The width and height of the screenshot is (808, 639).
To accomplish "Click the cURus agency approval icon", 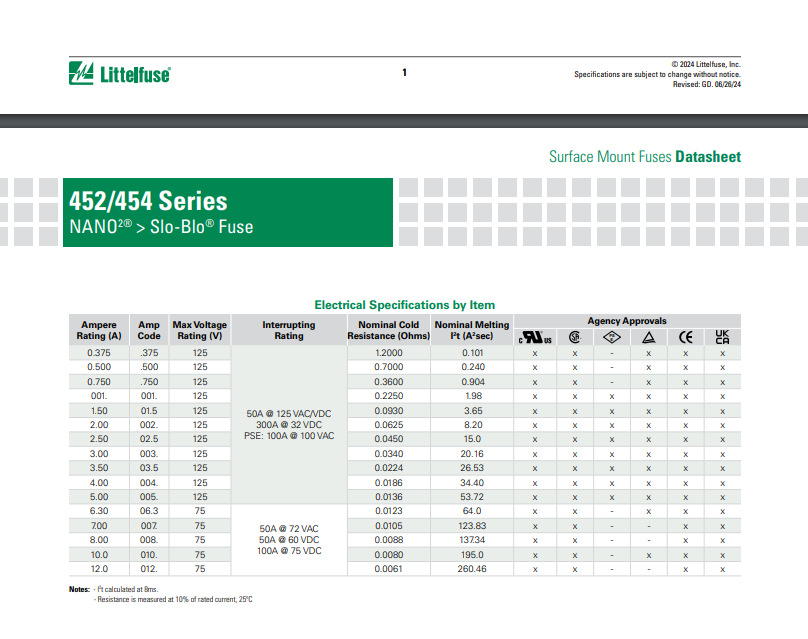I will pyautogui.click(x=535, y=338).
